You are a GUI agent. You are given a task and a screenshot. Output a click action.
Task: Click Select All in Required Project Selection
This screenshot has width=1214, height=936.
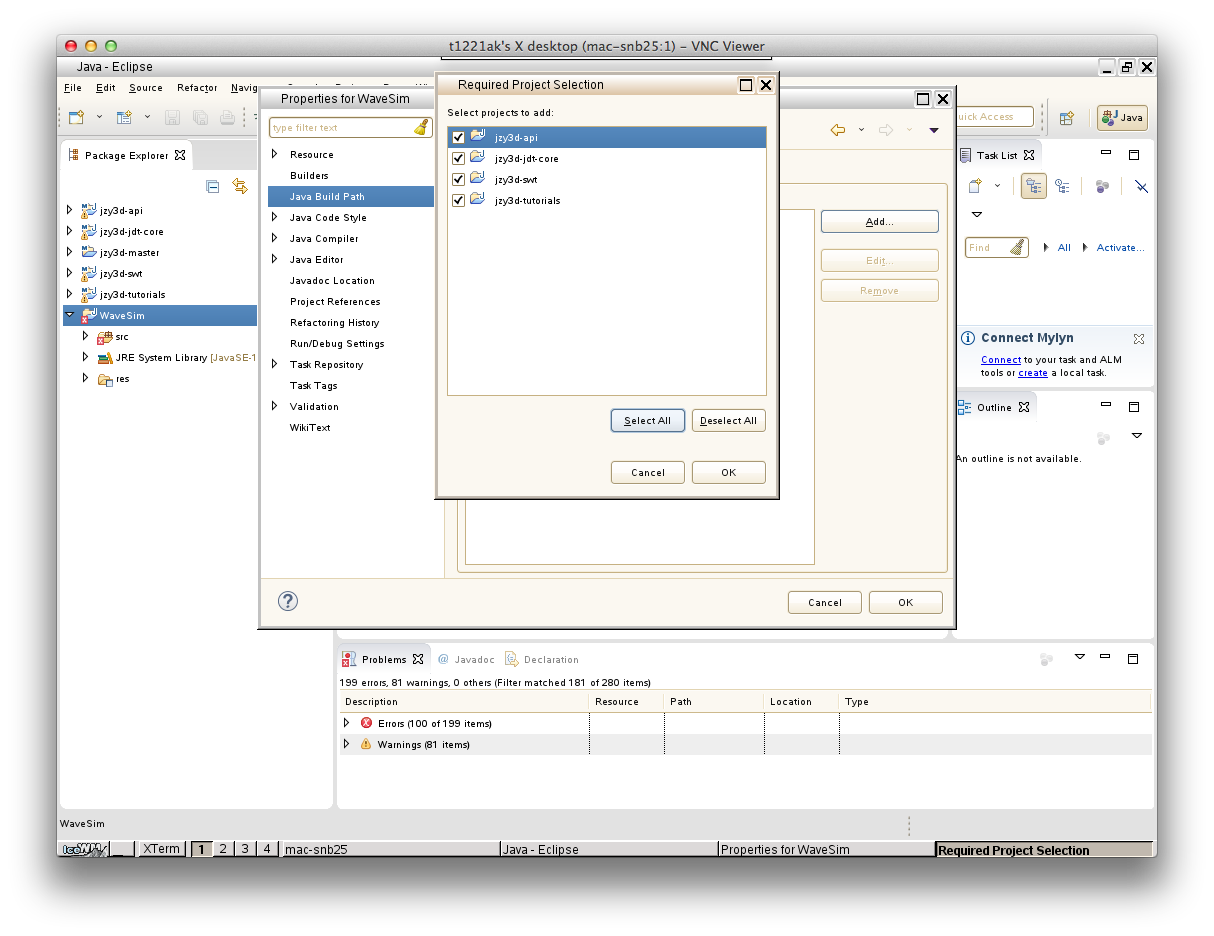[x=647, y=420]
